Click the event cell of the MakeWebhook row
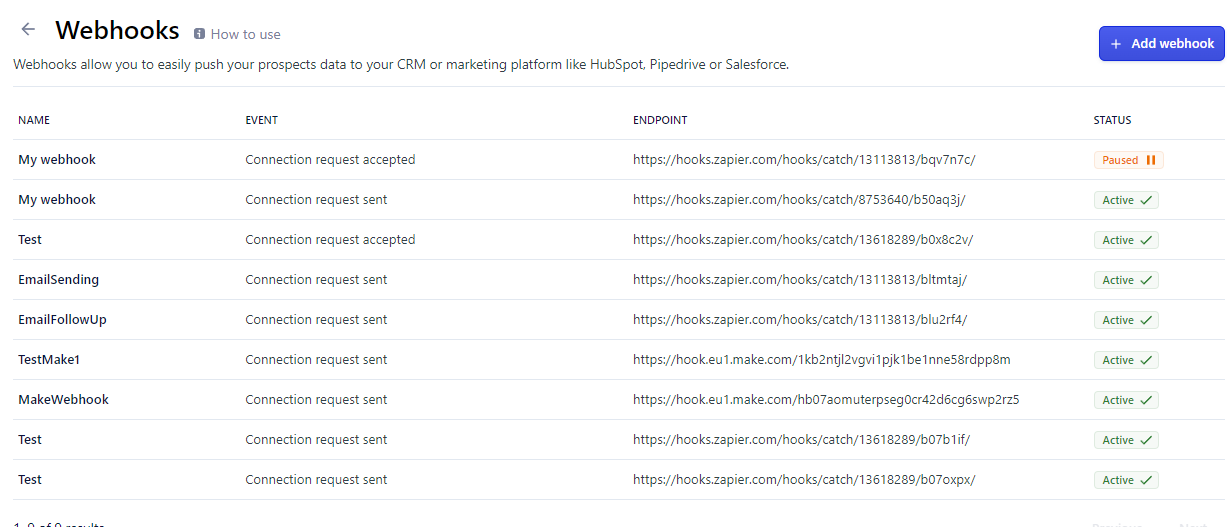The height and width of the screenshot is (527, 1227). tap(316, 400)
